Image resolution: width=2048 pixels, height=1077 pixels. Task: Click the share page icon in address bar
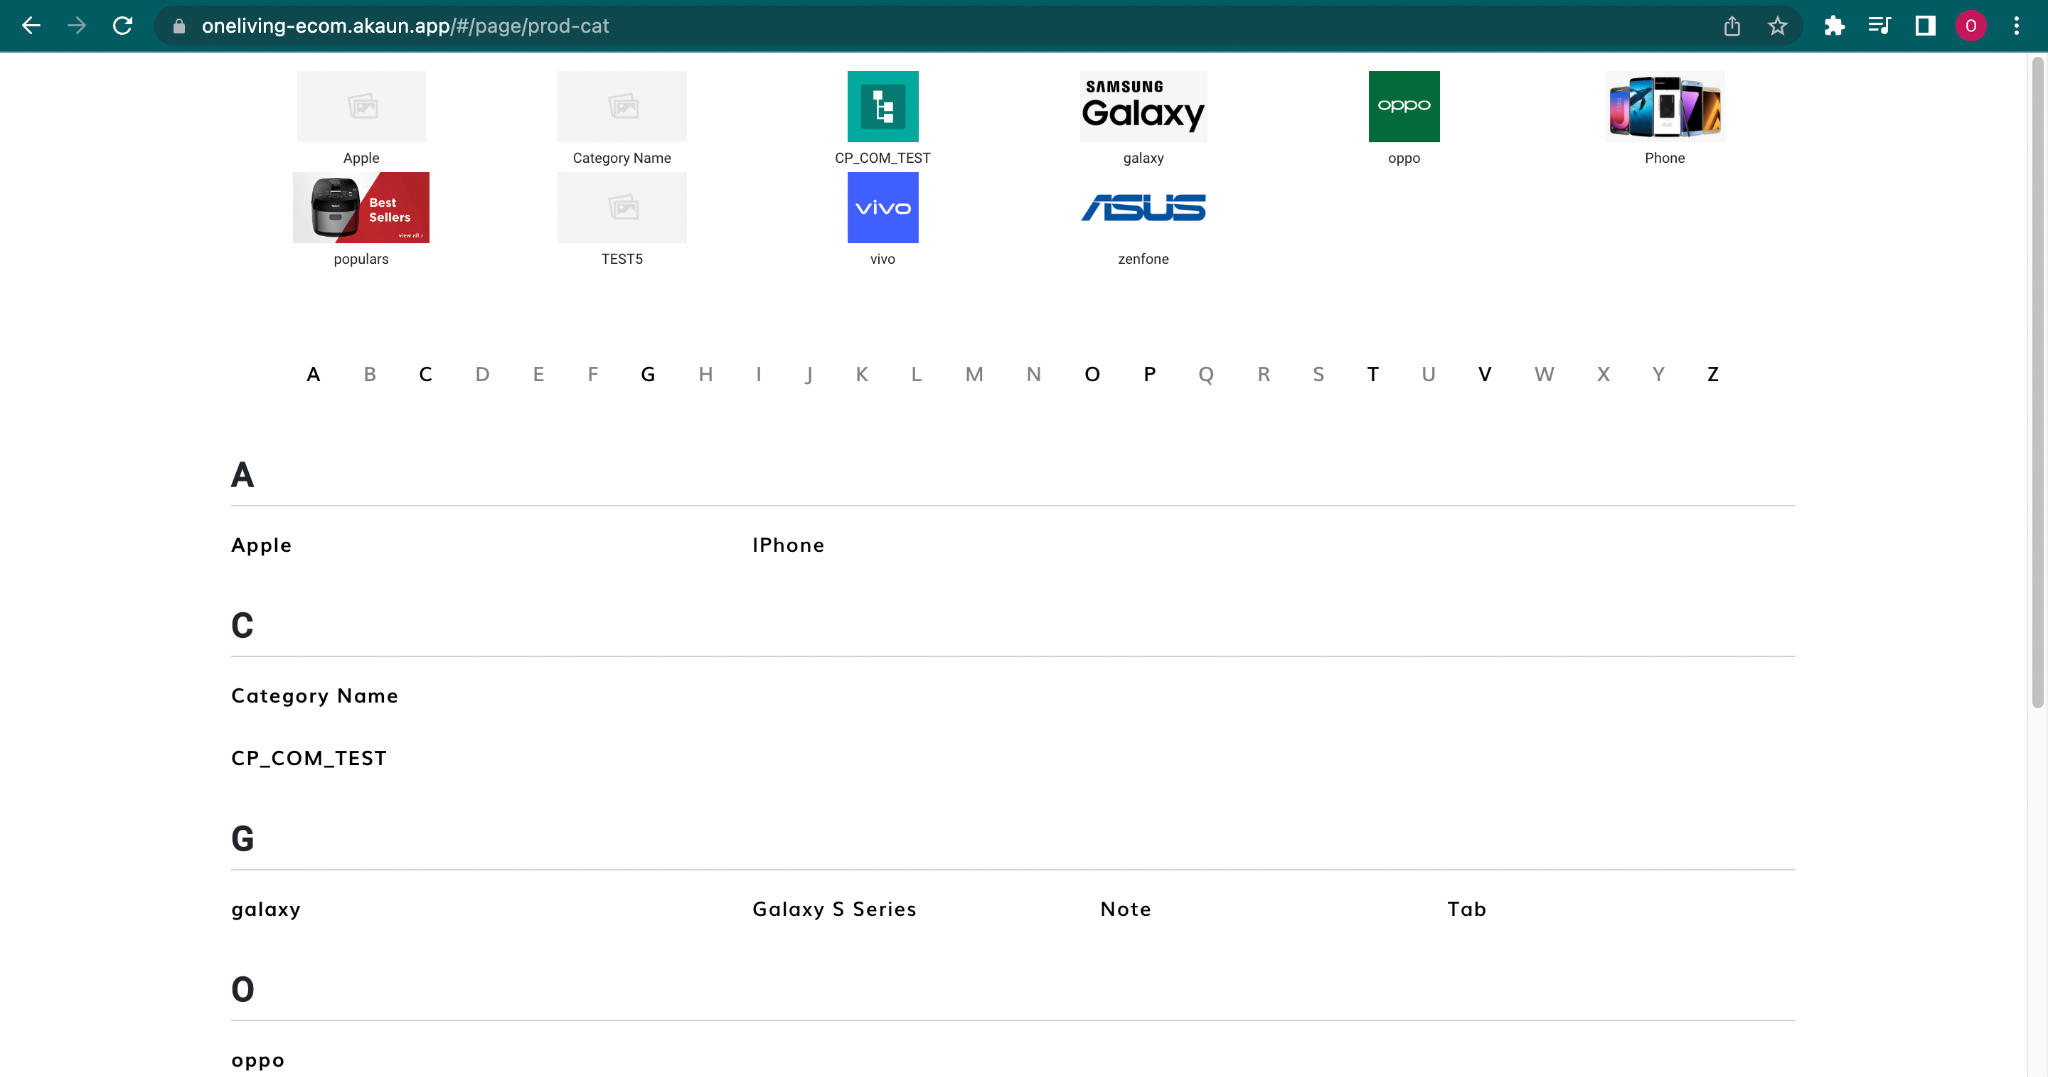[x=1732, y=26]
